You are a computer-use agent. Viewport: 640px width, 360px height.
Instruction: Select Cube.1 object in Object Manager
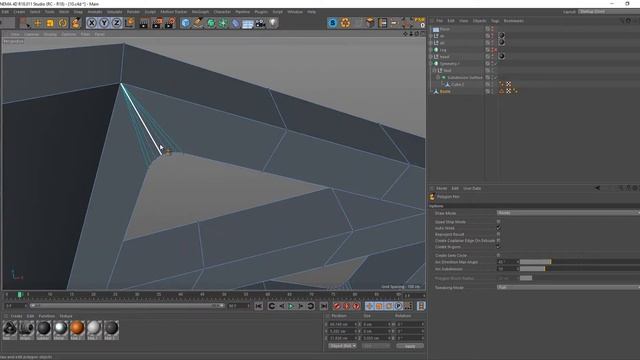pyautogui.click(x=457, y=84)
